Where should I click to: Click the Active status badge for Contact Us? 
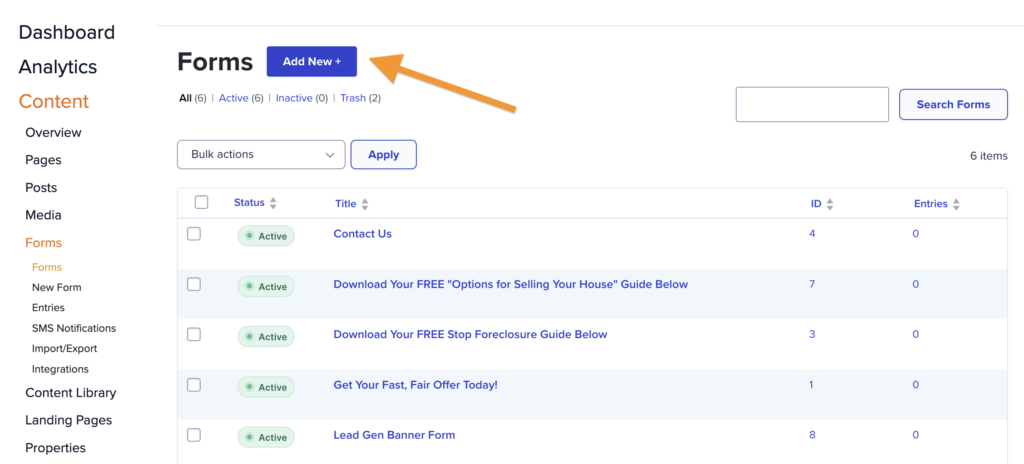click(266, 236)
